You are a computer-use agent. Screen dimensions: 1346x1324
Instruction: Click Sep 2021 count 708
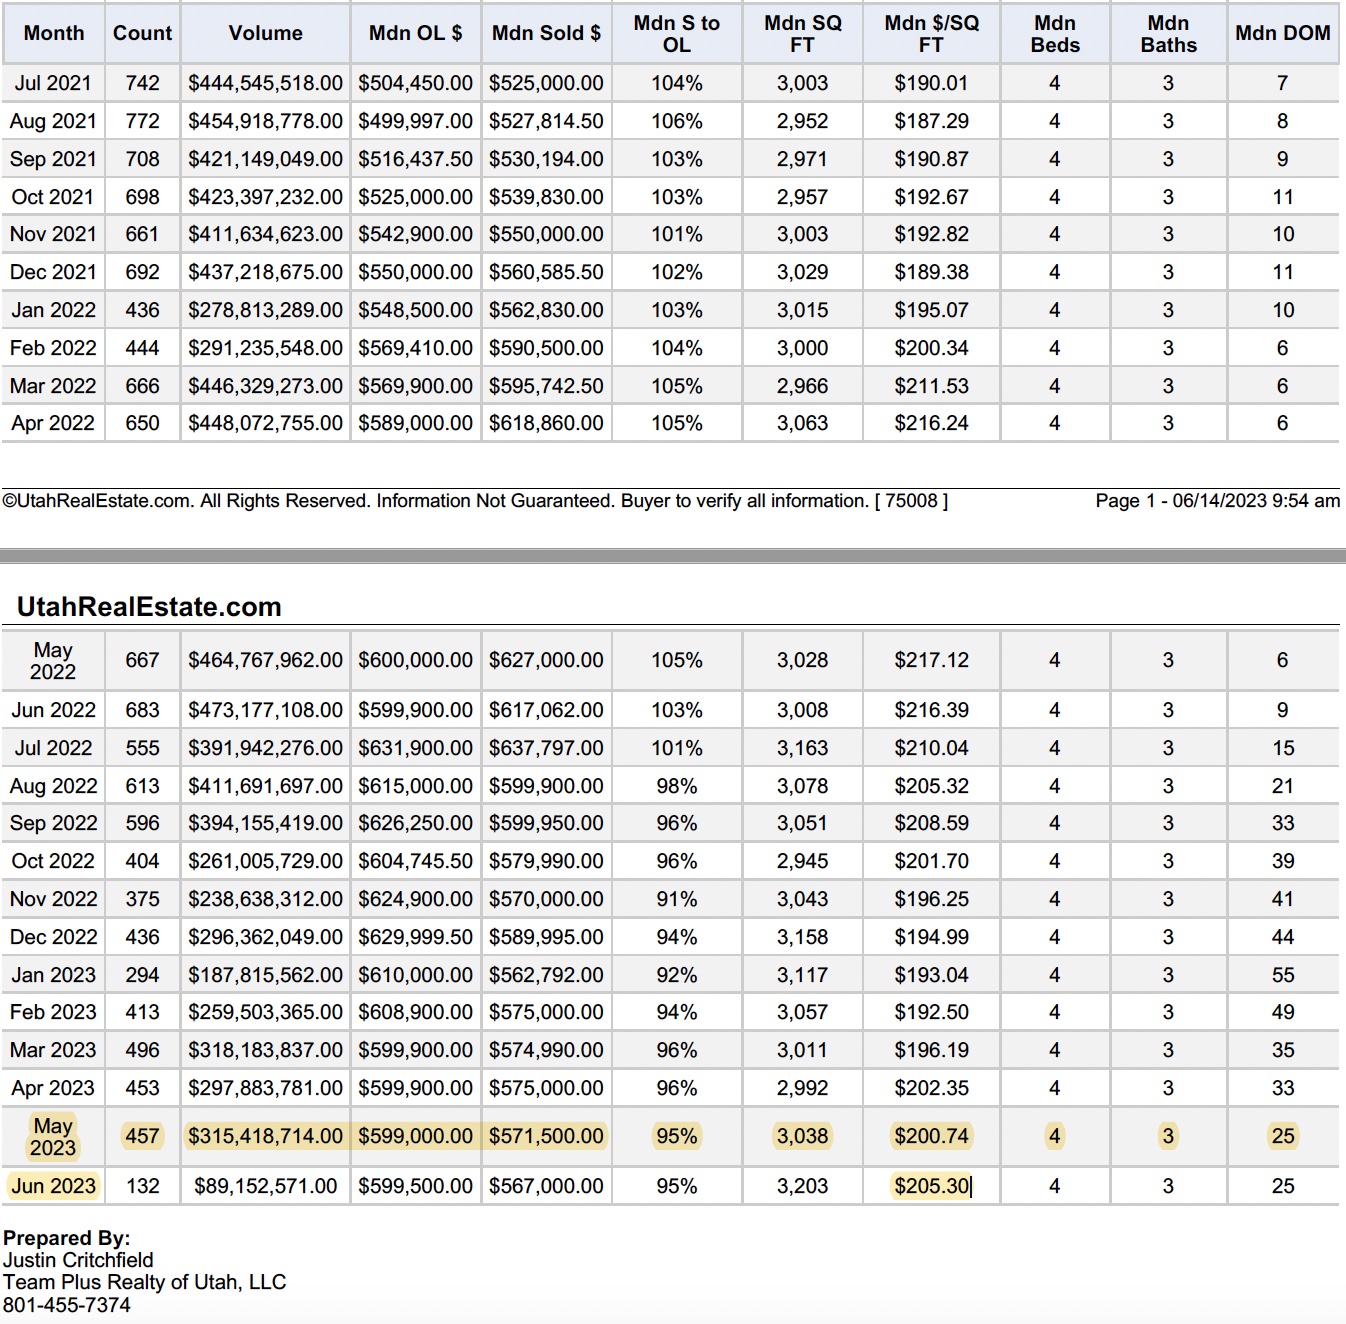coord(142,159)
